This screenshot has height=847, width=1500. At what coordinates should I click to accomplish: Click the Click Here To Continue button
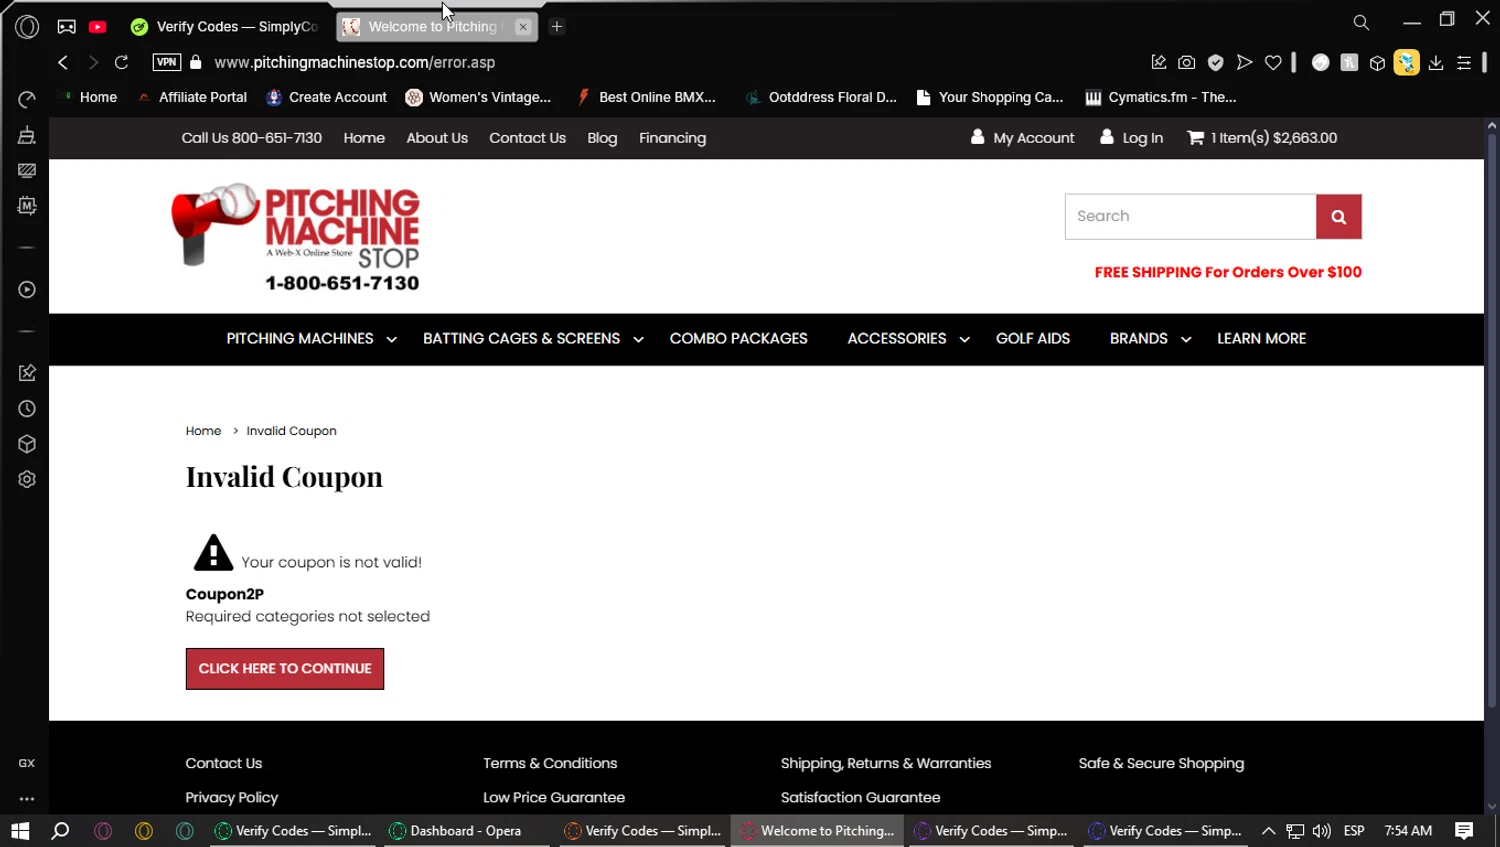[285, 669]
